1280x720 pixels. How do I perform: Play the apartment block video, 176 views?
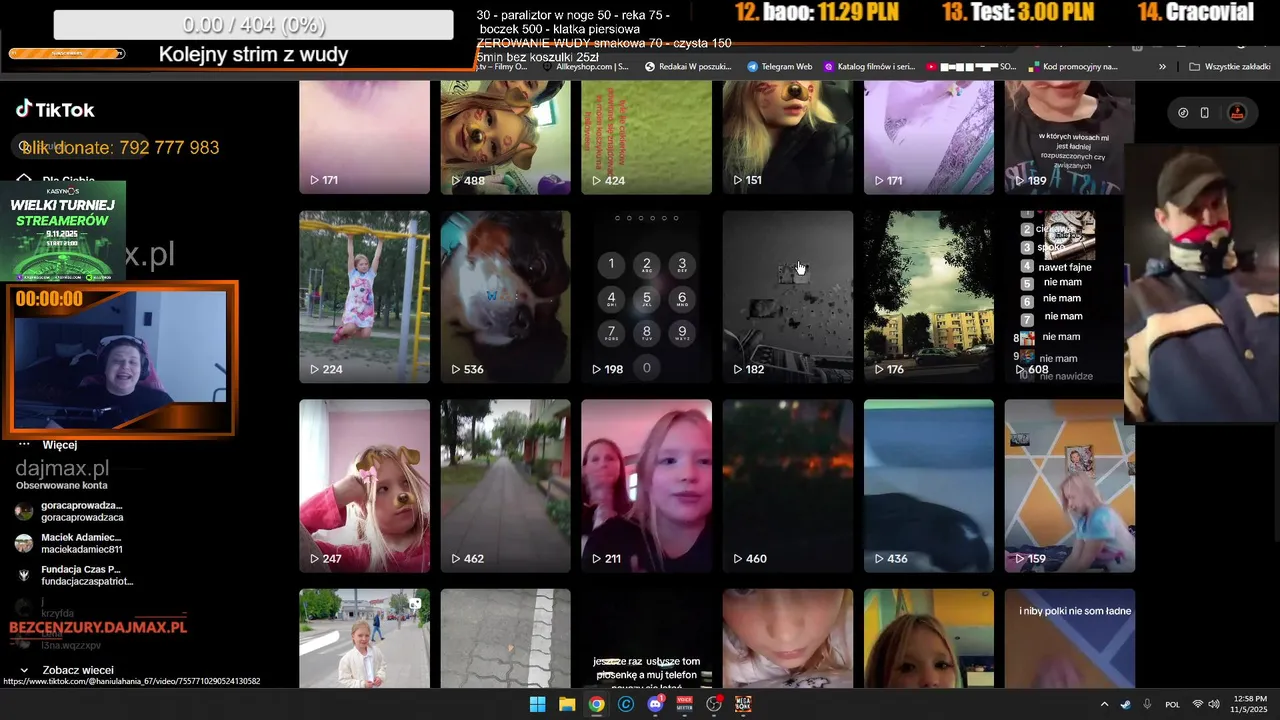click(x=928, y=297)
